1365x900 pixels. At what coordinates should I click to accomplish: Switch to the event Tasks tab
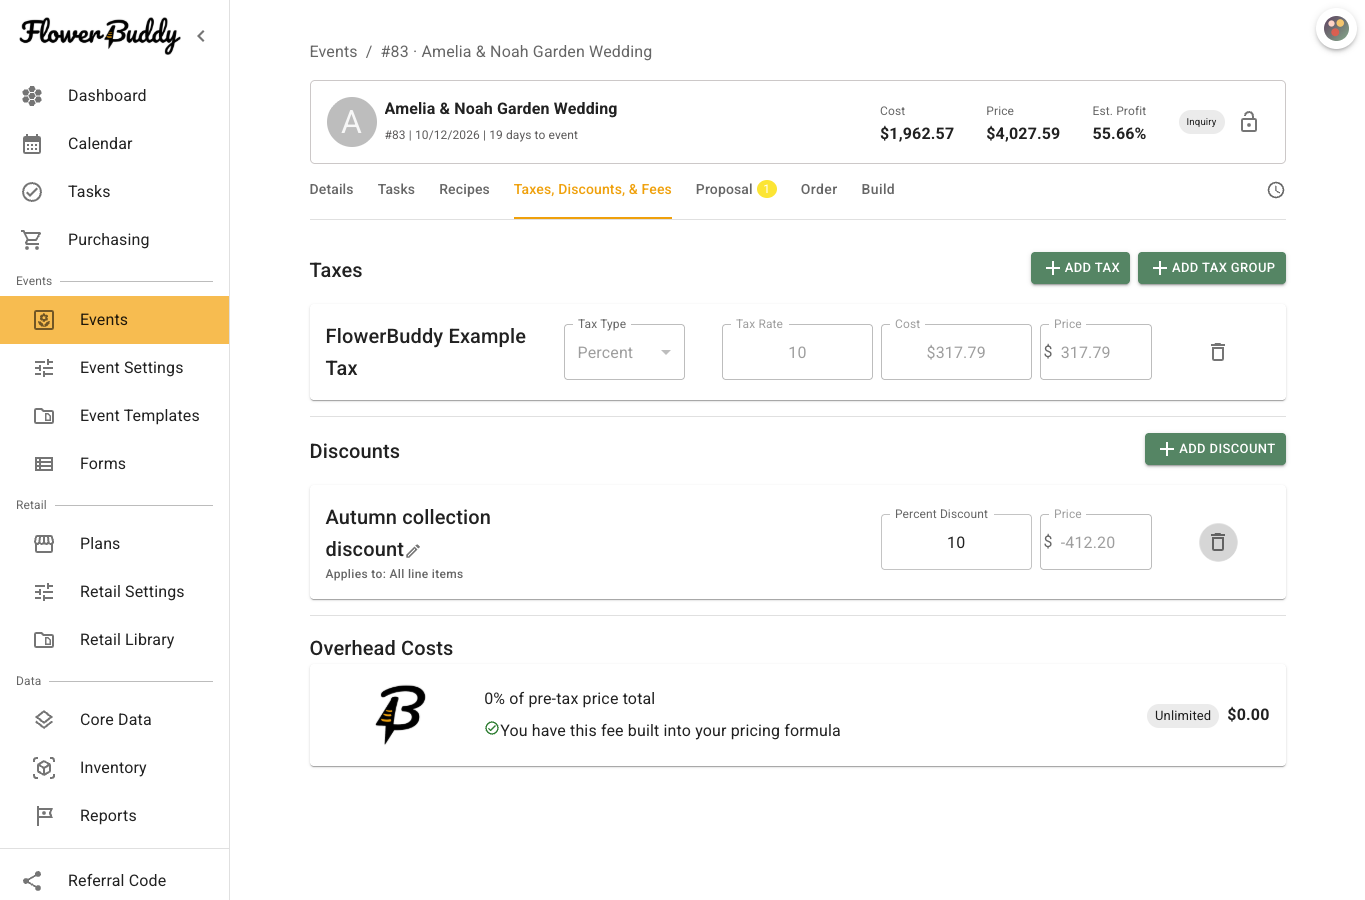[x=396, y=190]
